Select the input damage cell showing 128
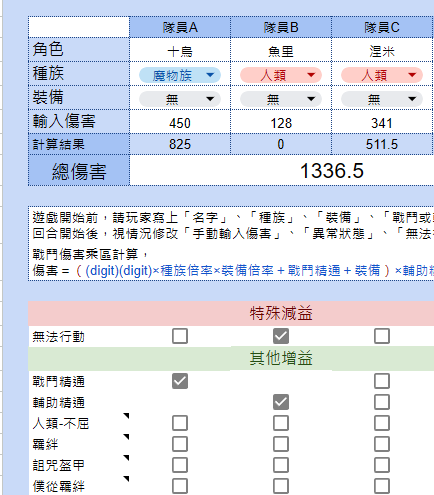This screenshot has width=434, height=495. tap(281, 122)
